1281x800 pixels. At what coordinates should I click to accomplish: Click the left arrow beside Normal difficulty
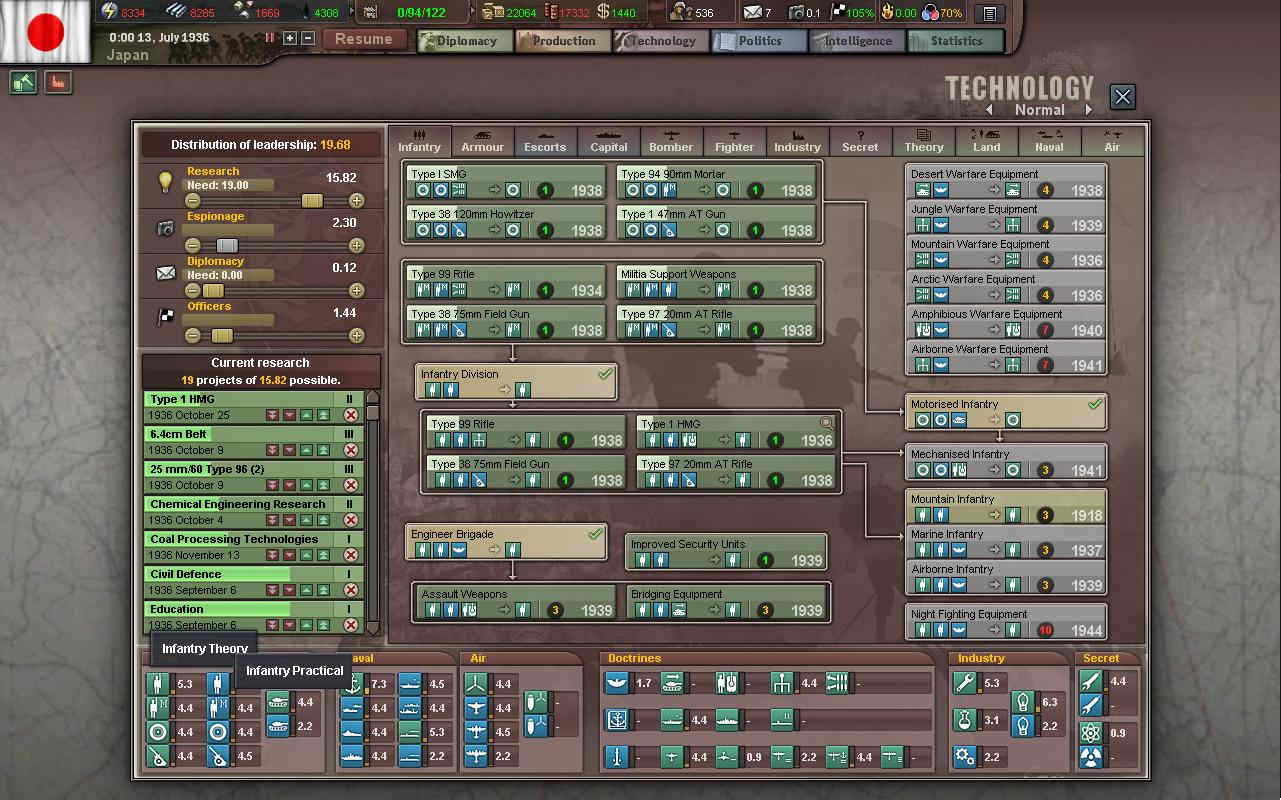[989, 110]
